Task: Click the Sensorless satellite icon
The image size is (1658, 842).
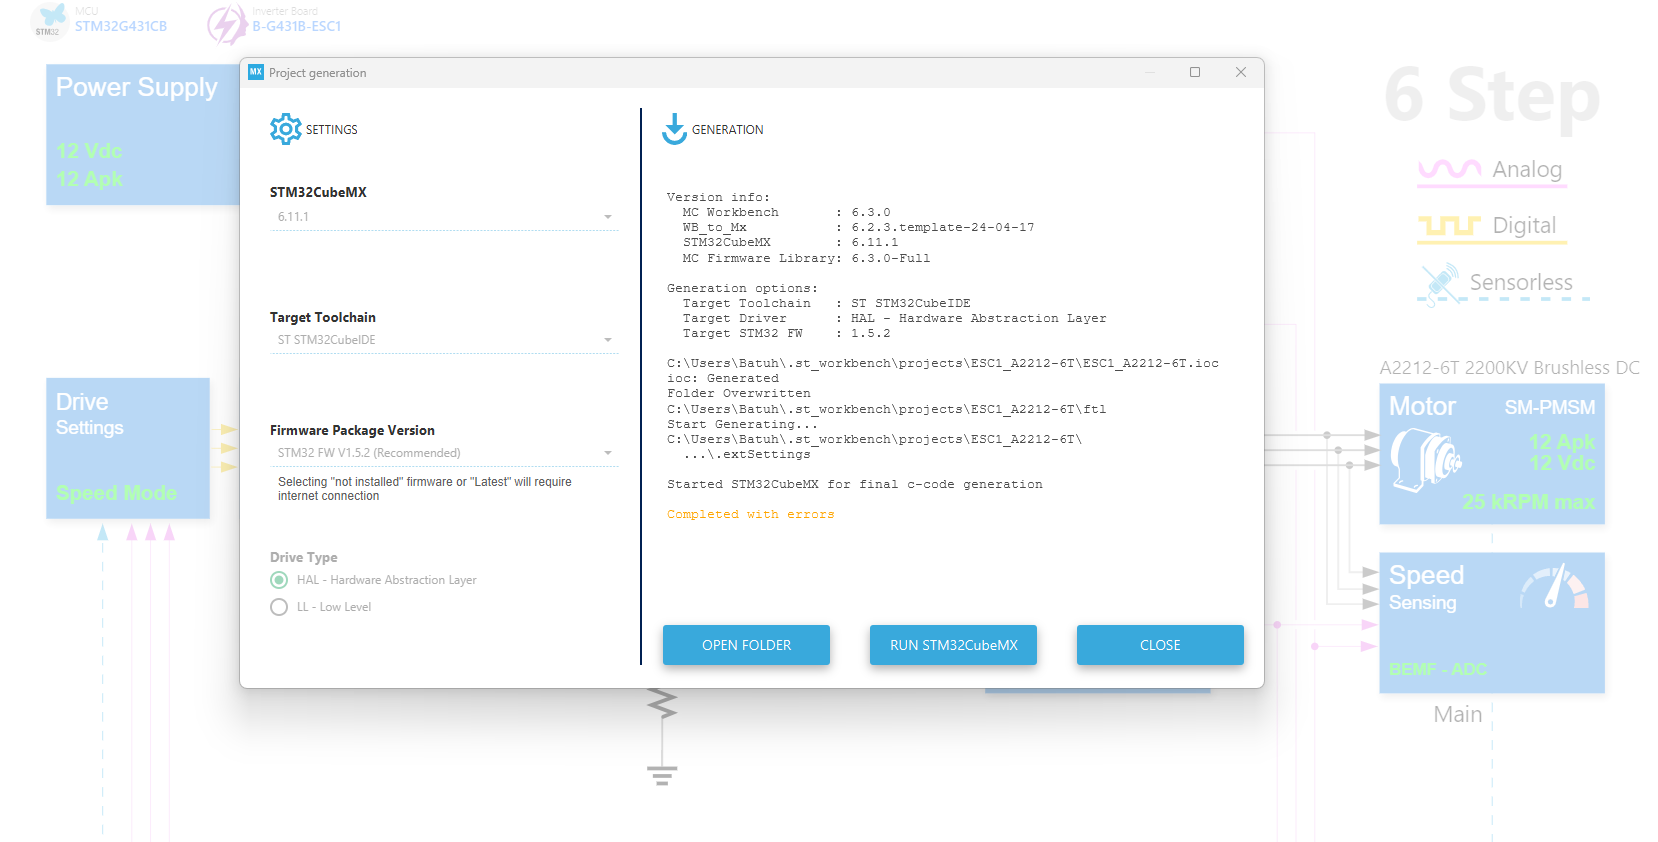Action: [x=1439, y=283]
